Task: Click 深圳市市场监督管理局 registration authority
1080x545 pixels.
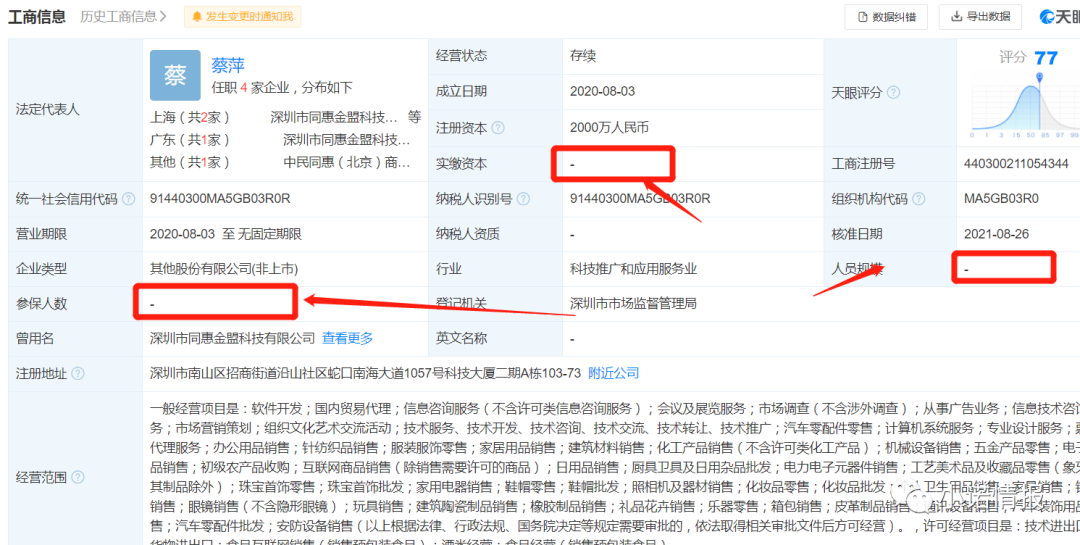Action: click(634, 303)
